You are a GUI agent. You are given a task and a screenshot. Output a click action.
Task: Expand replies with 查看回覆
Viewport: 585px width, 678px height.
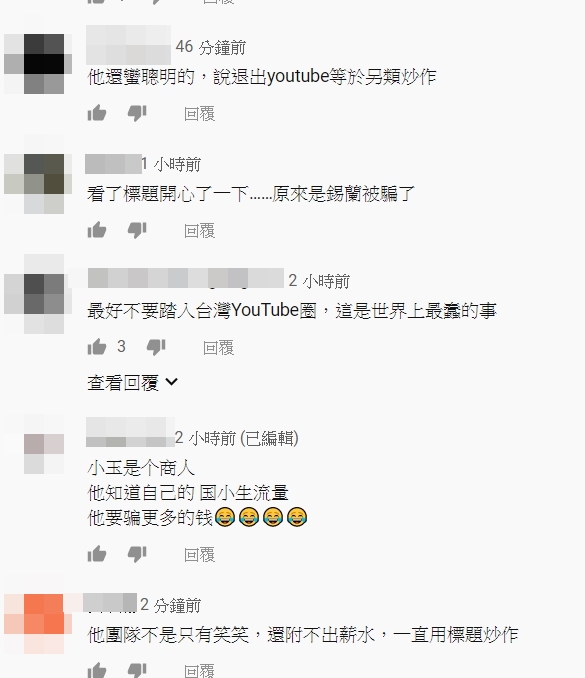(133, 383)
